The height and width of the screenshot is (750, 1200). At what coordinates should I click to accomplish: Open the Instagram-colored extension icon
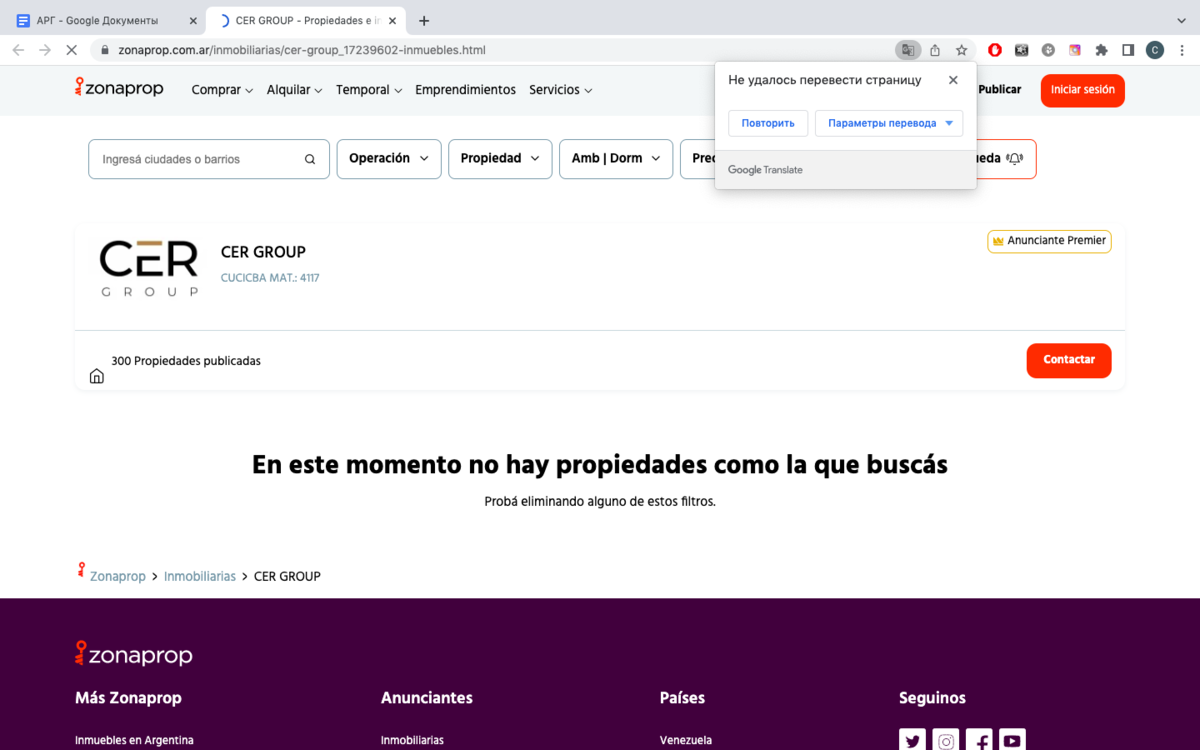(x=1075, y=50)
